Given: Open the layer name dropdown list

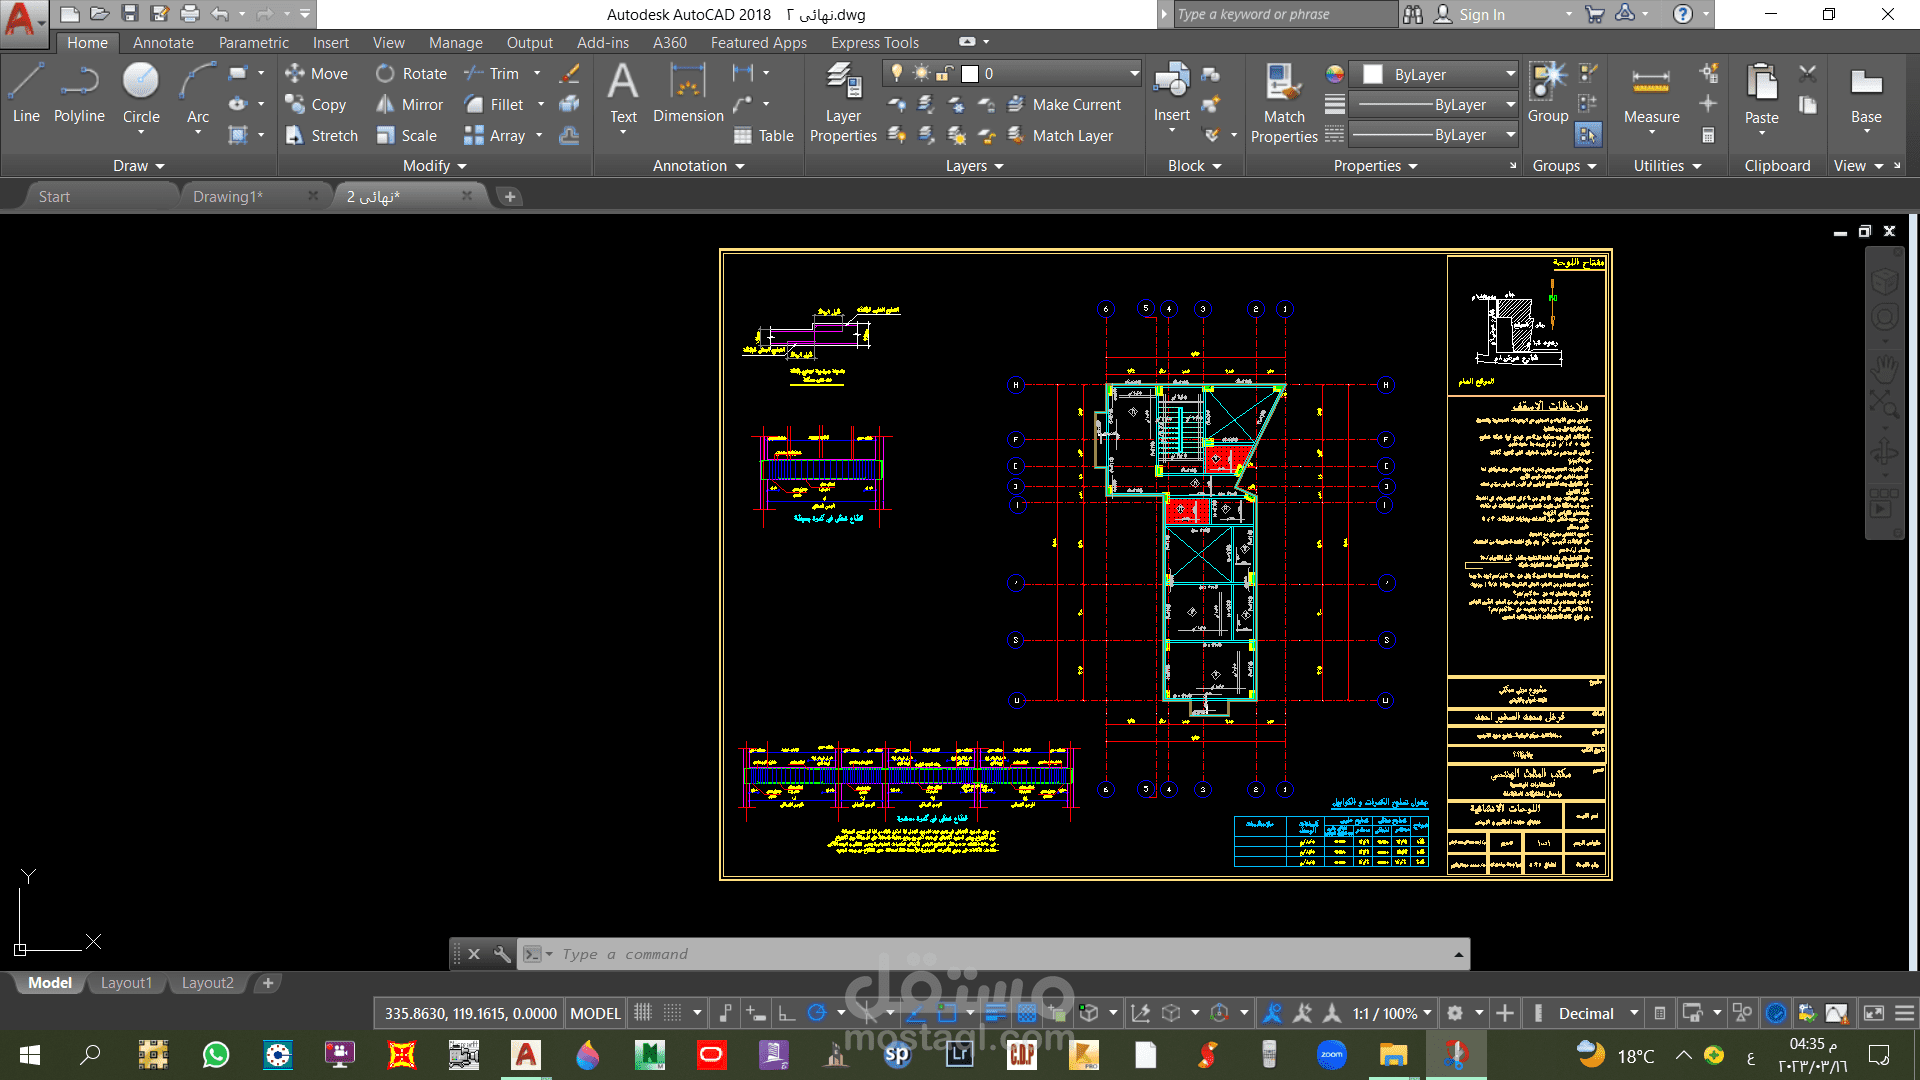Looking at the screenshot, I should pyautogui.click(x=1134, y=73).
